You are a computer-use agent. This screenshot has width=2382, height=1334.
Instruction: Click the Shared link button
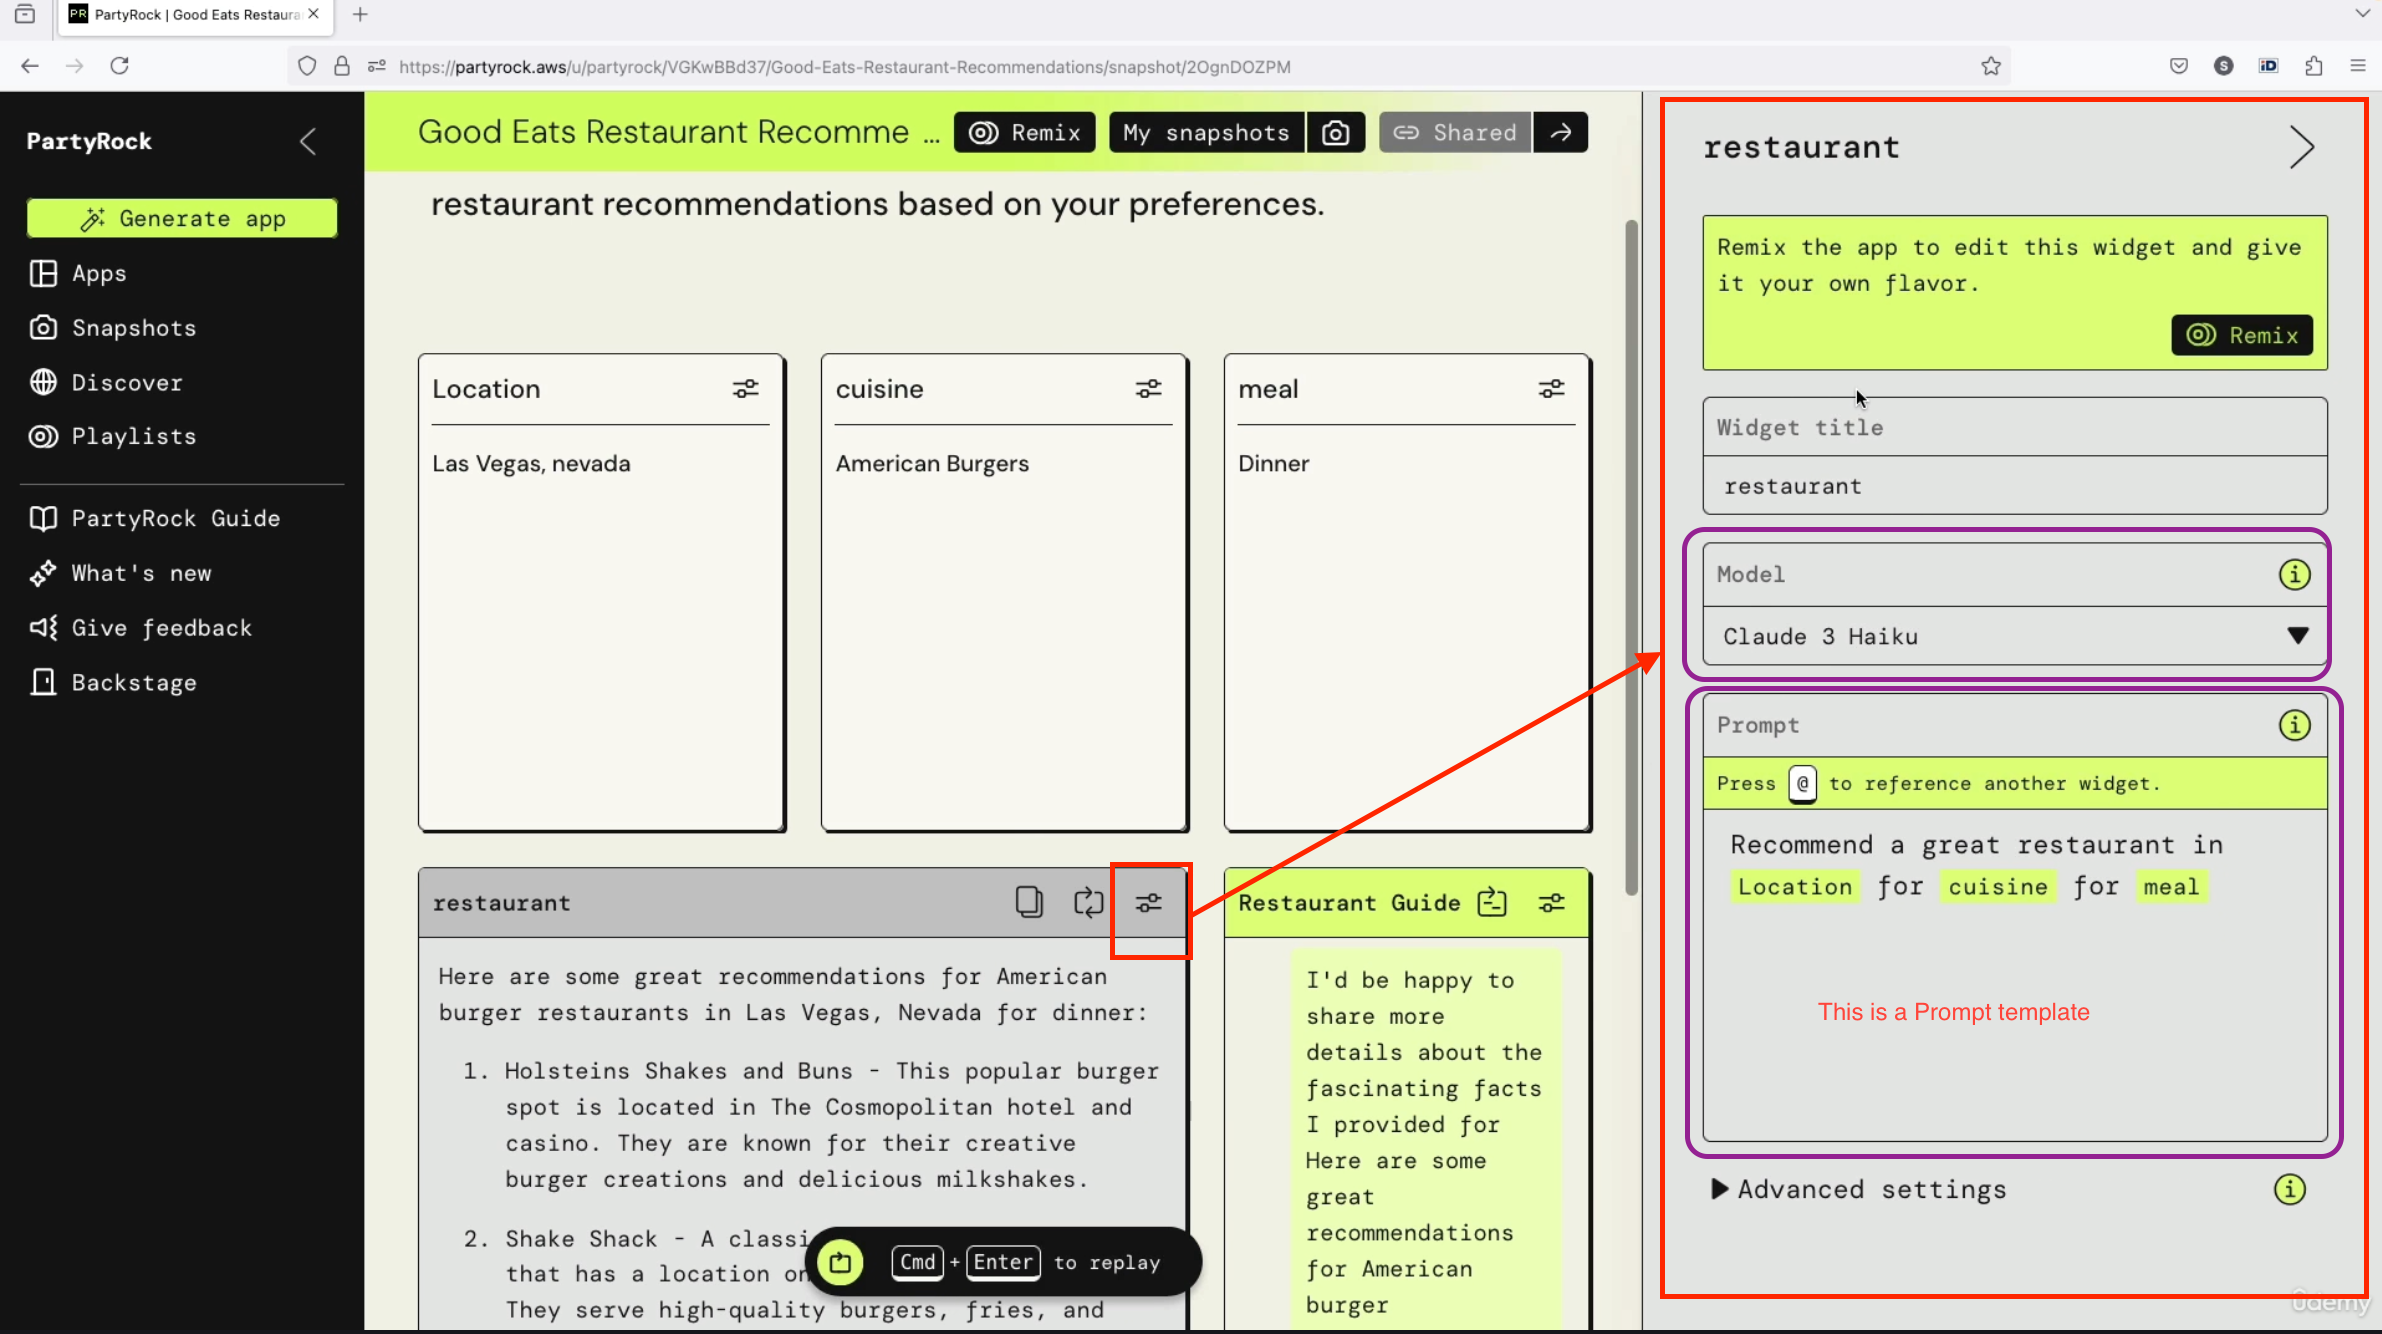coord(1455,132)
